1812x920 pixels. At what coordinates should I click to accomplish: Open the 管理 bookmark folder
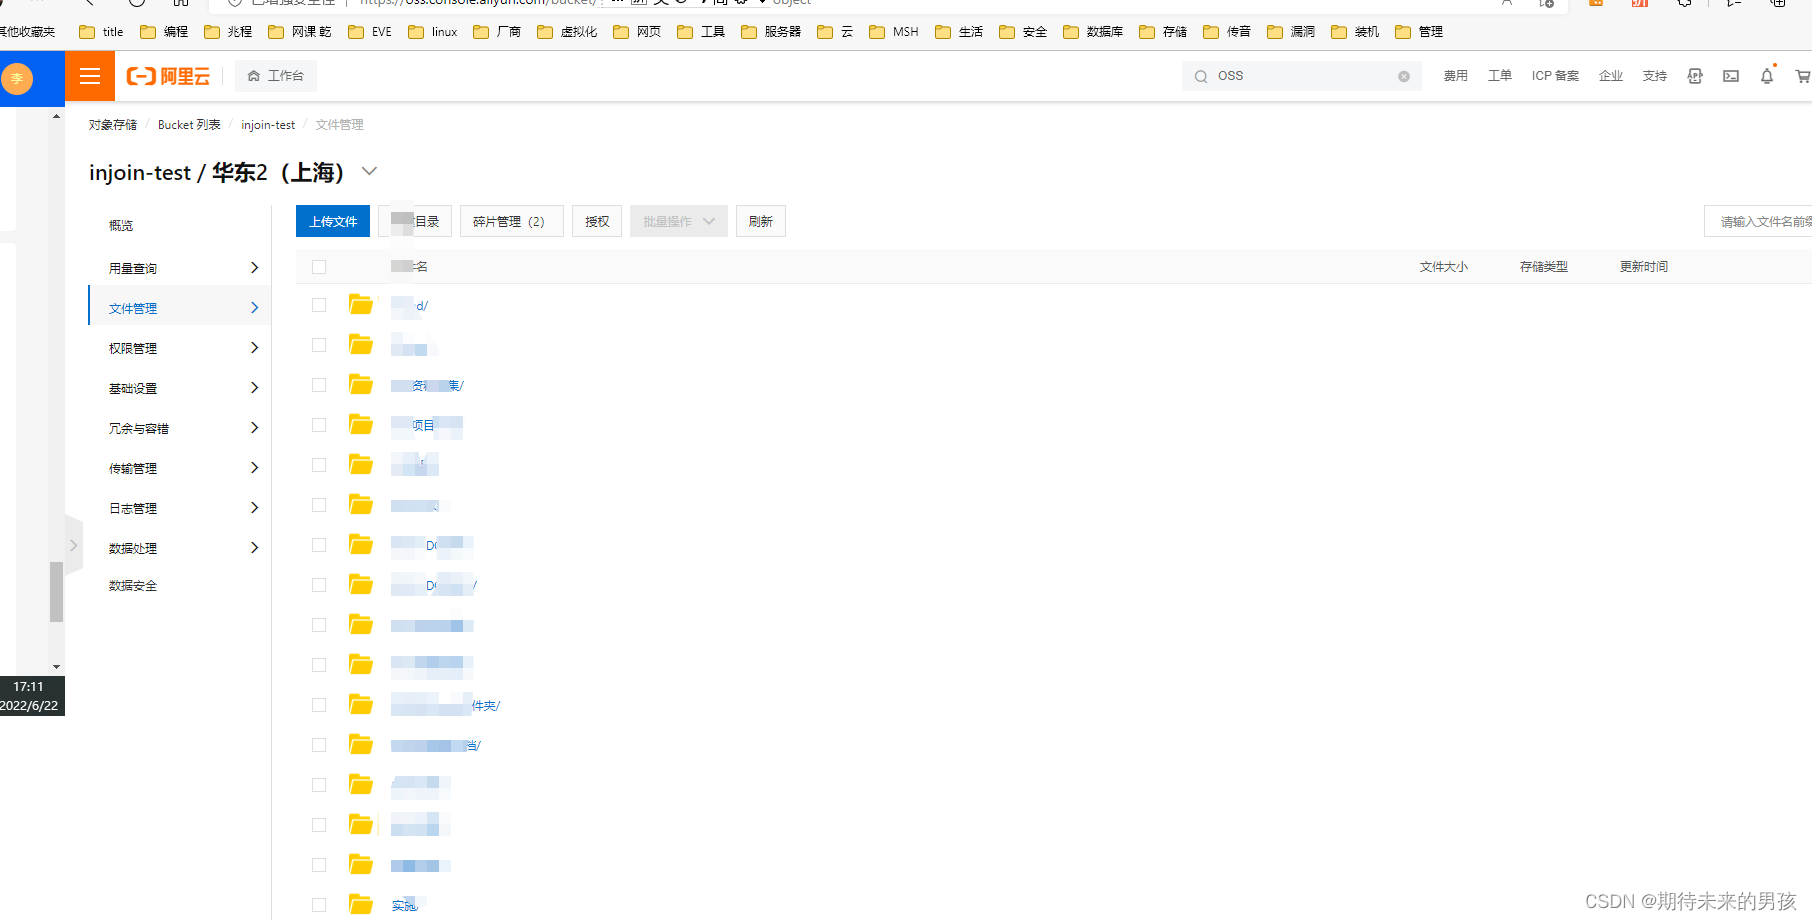1419,32
